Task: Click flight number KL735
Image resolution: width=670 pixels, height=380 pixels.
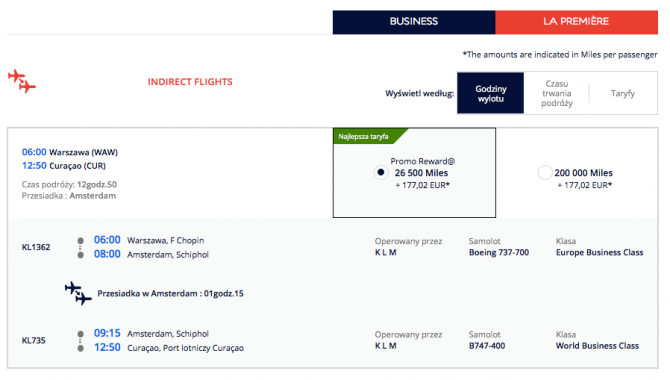Action: (x=33, y=340)
